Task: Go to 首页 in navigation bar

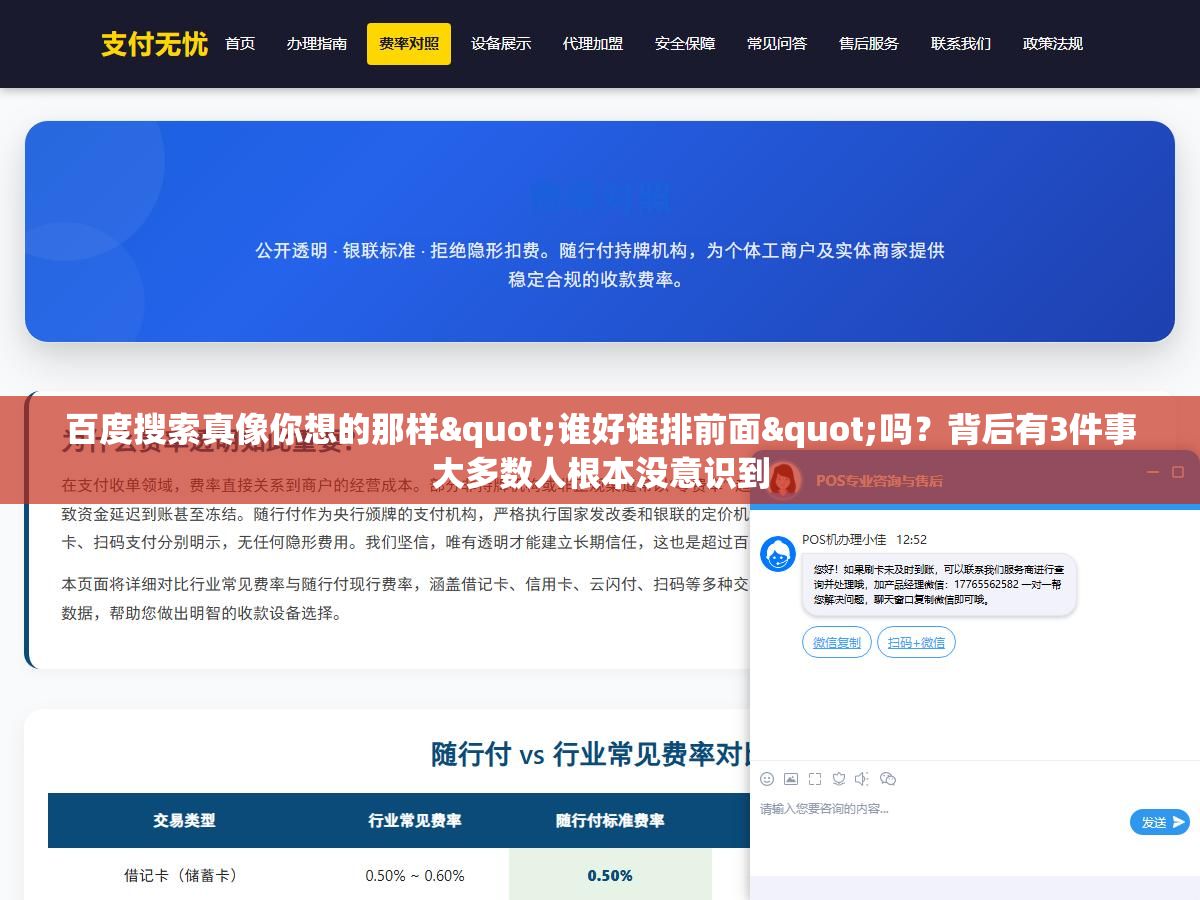Action: coord(240,44)
